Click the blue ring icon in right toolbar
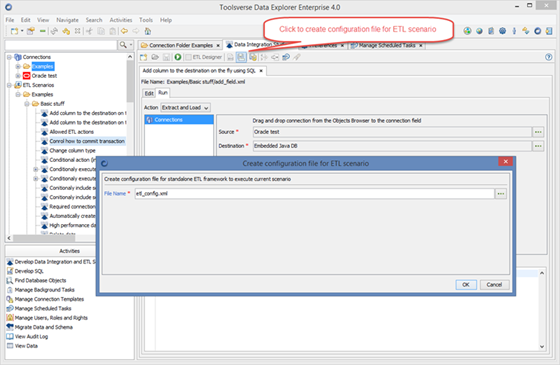 click(x=538, y=31)
